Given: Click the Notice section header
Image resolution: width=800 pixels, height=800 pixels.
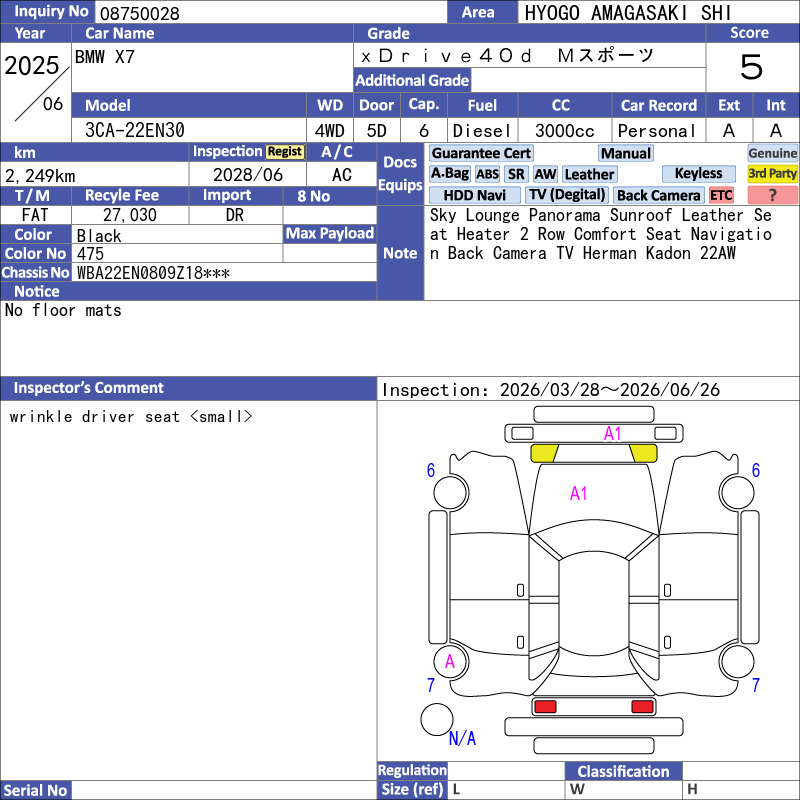Looking at the screenshot, I should [x=36, y=291].
